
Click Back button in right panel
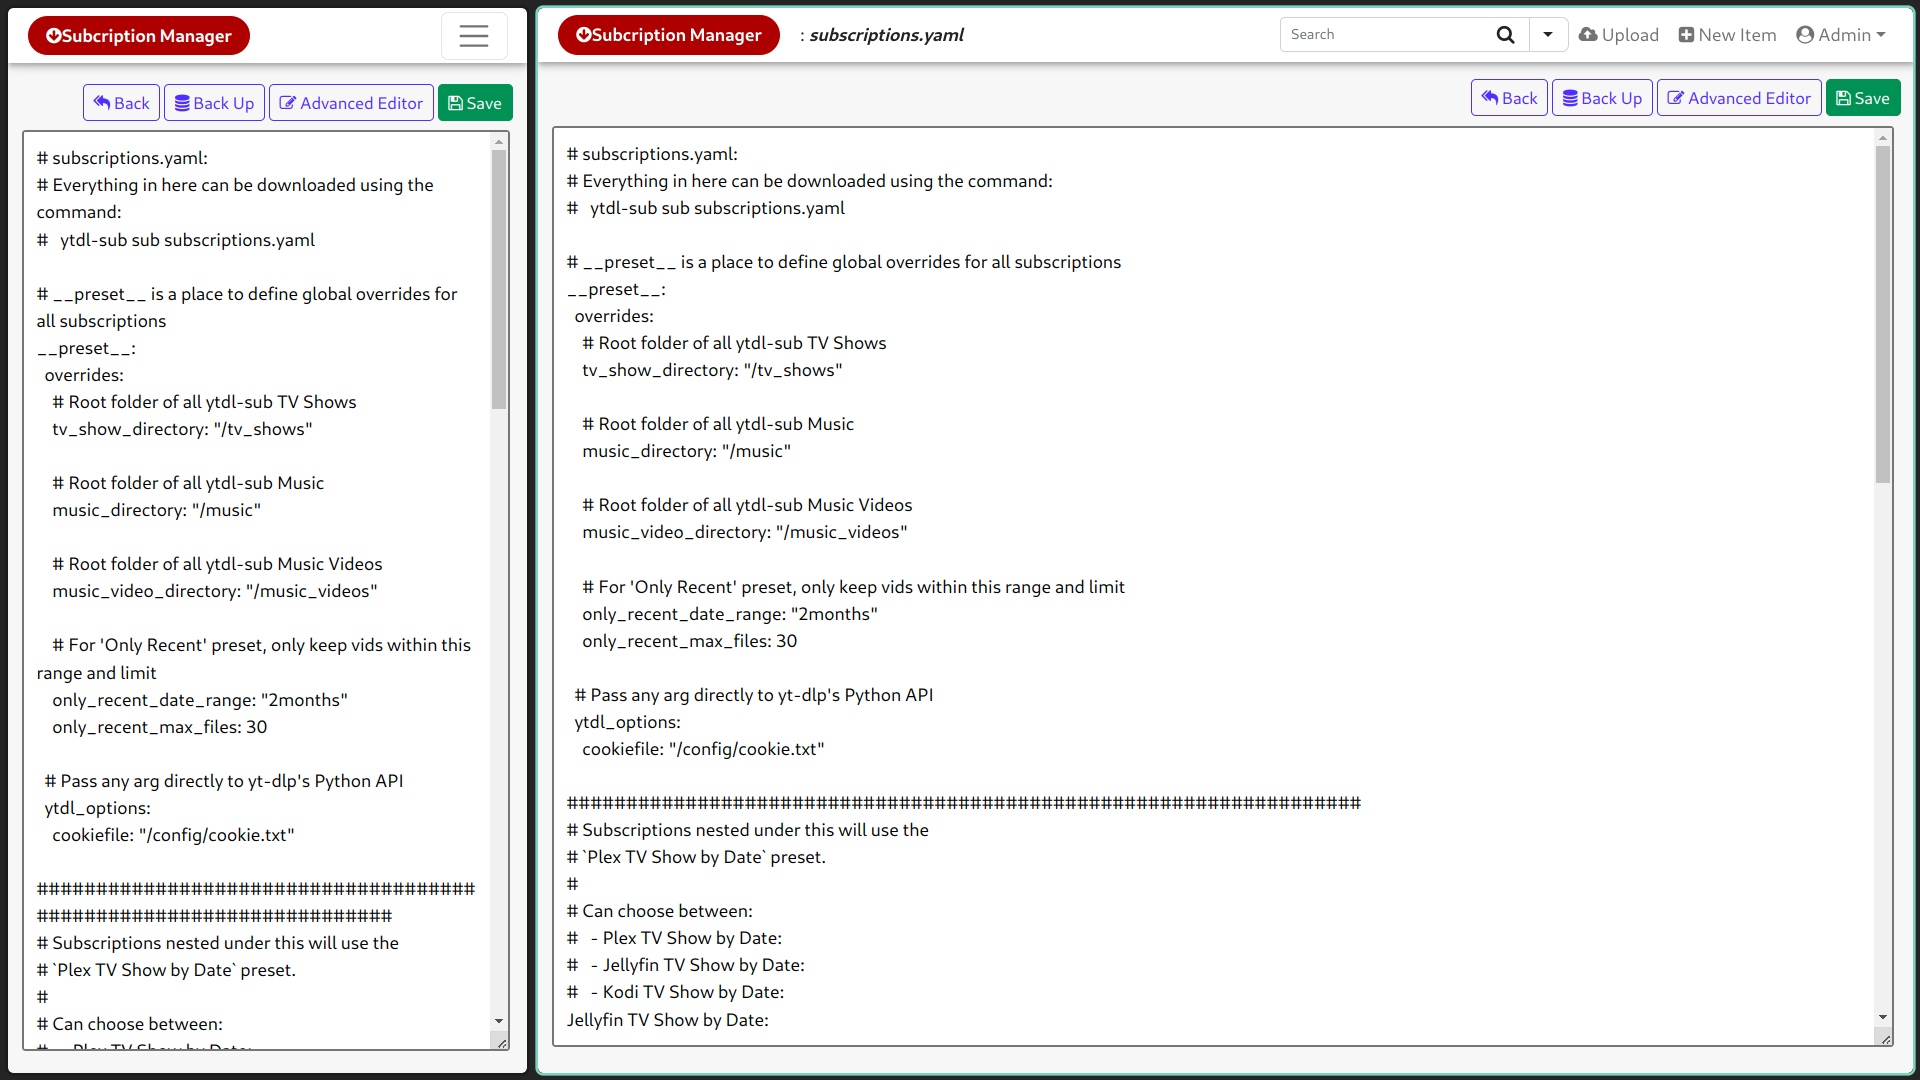click(x=1509, y=98)
